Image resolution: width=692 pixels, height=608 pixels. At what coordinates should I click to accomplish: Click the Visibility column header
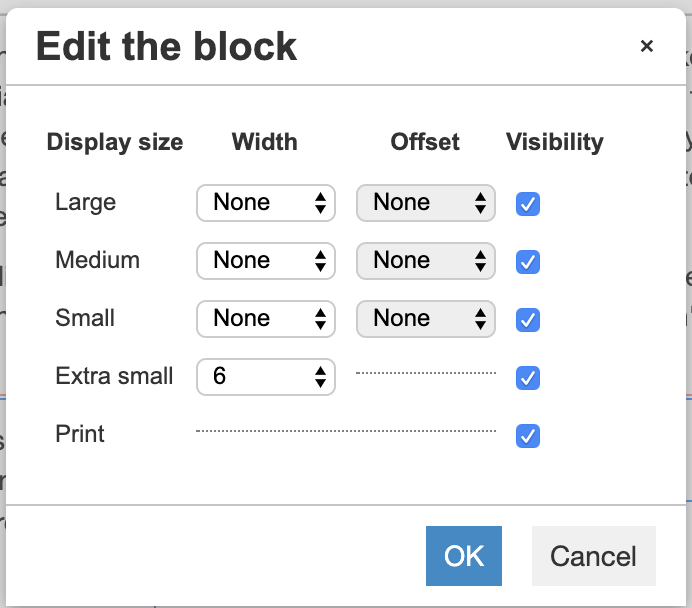(555, 142)
